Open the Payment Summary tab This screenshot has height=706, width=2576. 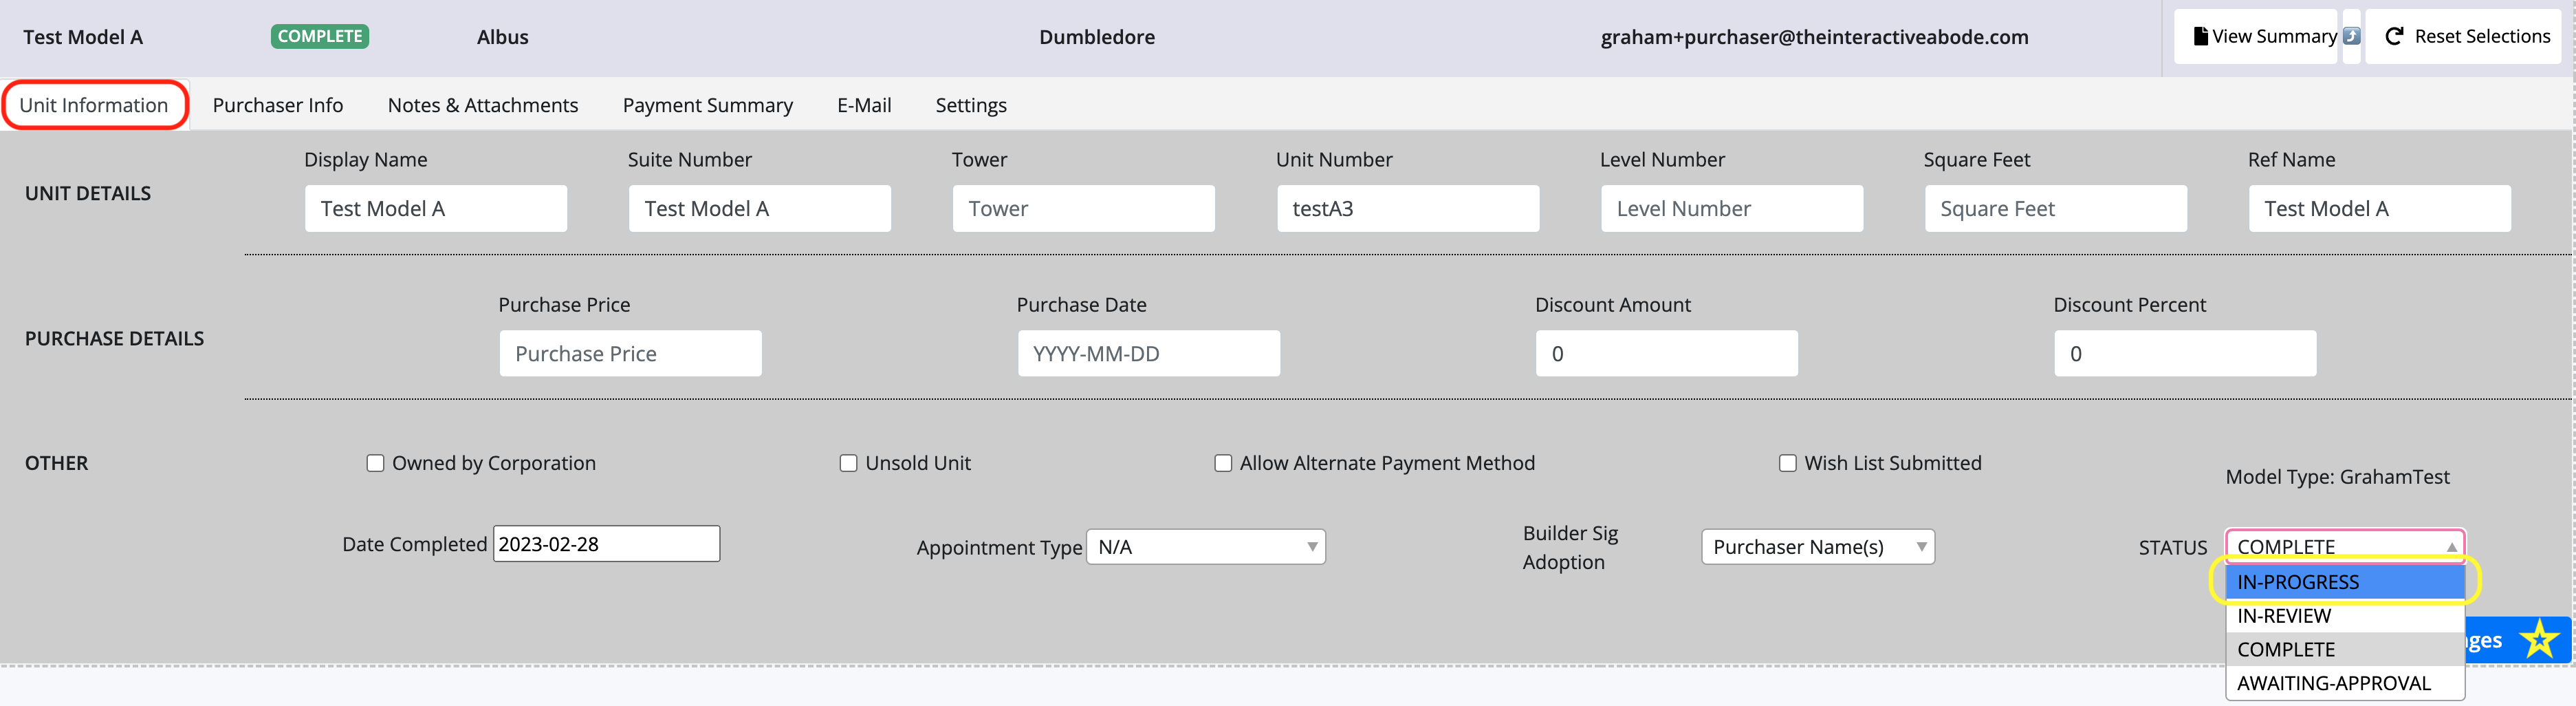pyautogui.click(x=708, y=105)
